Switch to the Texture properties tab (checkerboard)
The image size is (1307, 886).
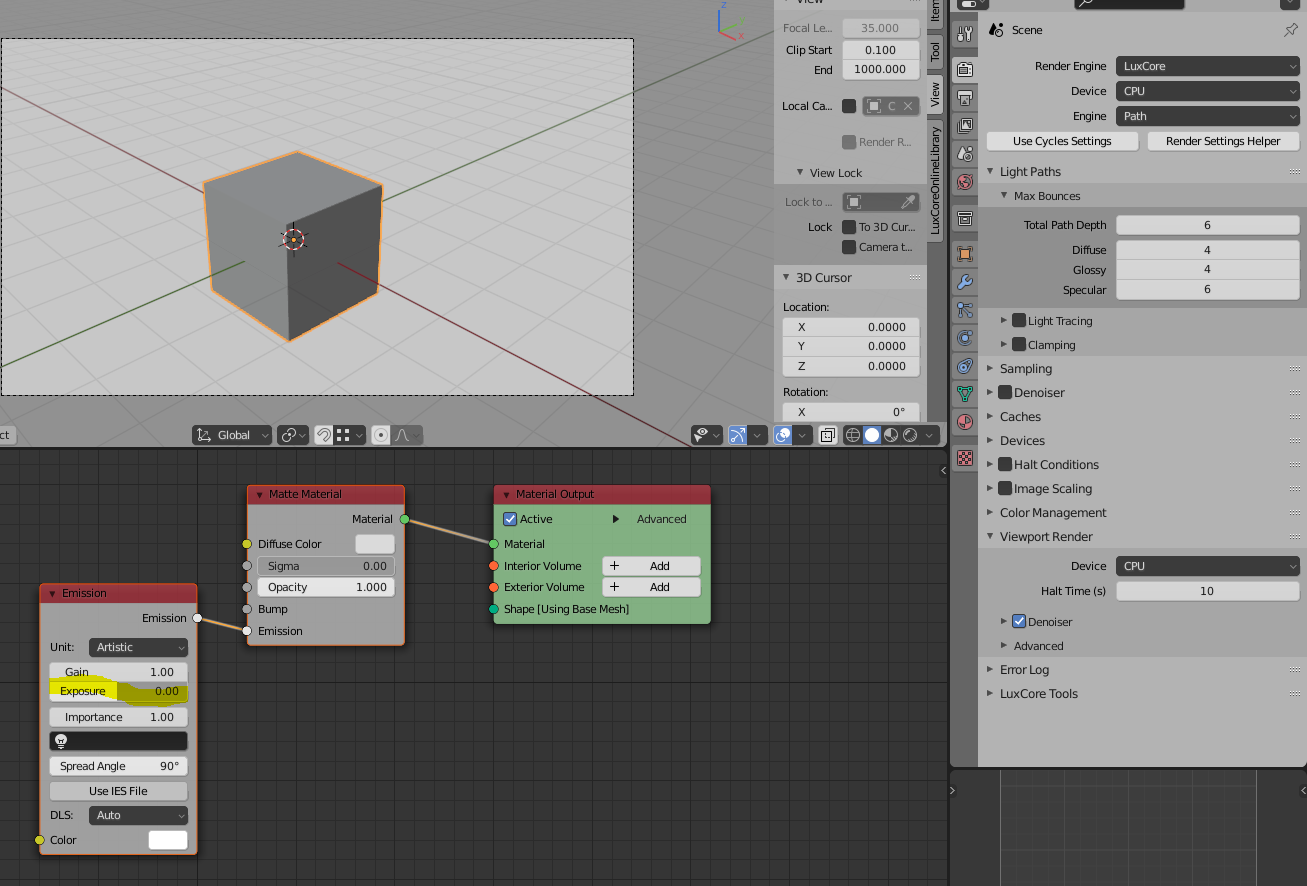[x=964, y=457]
